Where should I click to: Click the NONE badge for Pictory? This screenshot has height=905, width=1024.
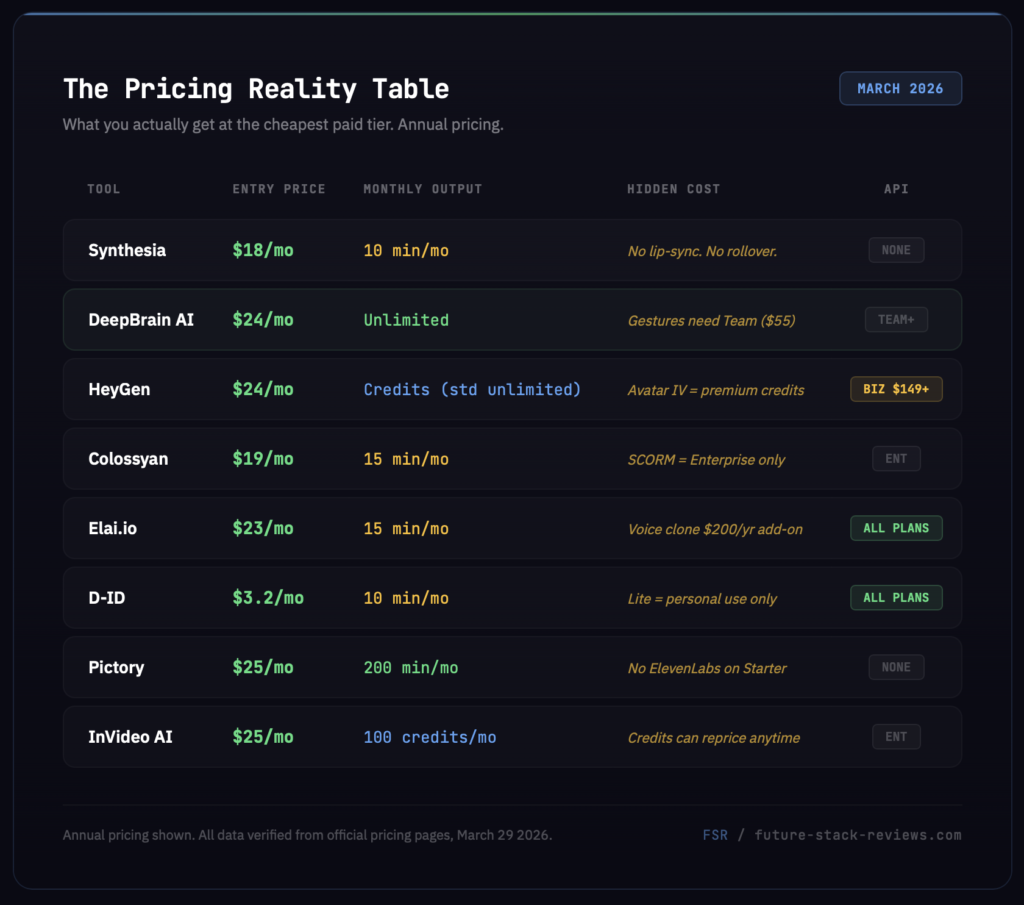pyautogui.click(x=896, y=667)
